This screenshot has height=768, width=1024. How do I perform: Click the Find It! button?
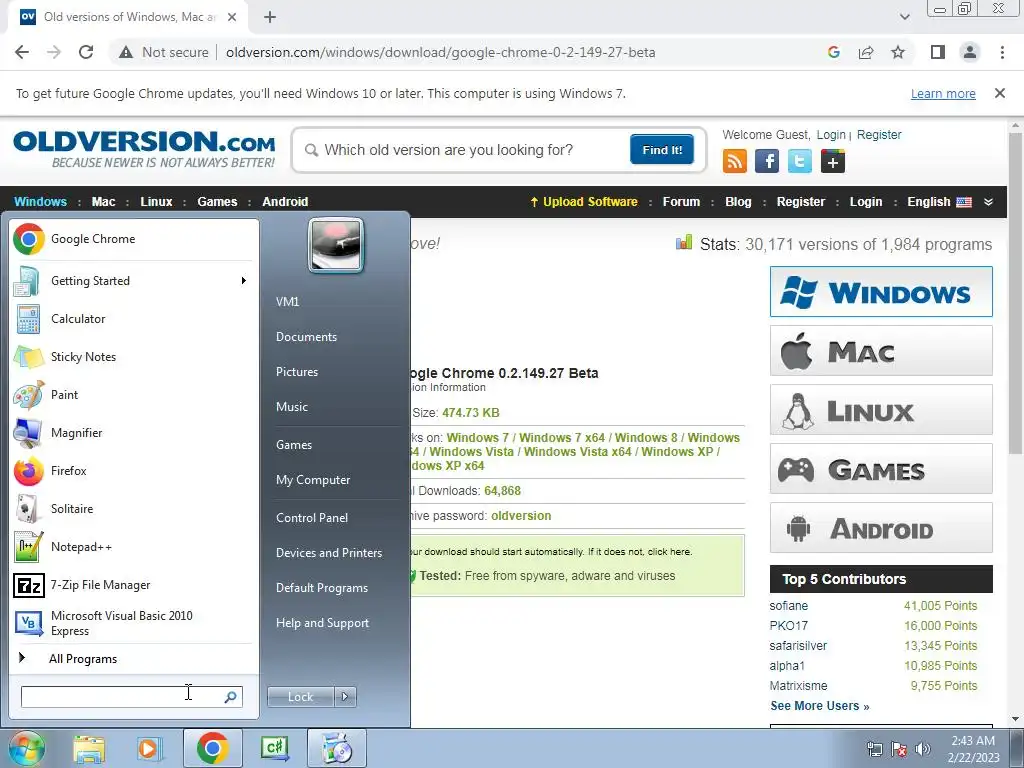click(x=662, y=150)
